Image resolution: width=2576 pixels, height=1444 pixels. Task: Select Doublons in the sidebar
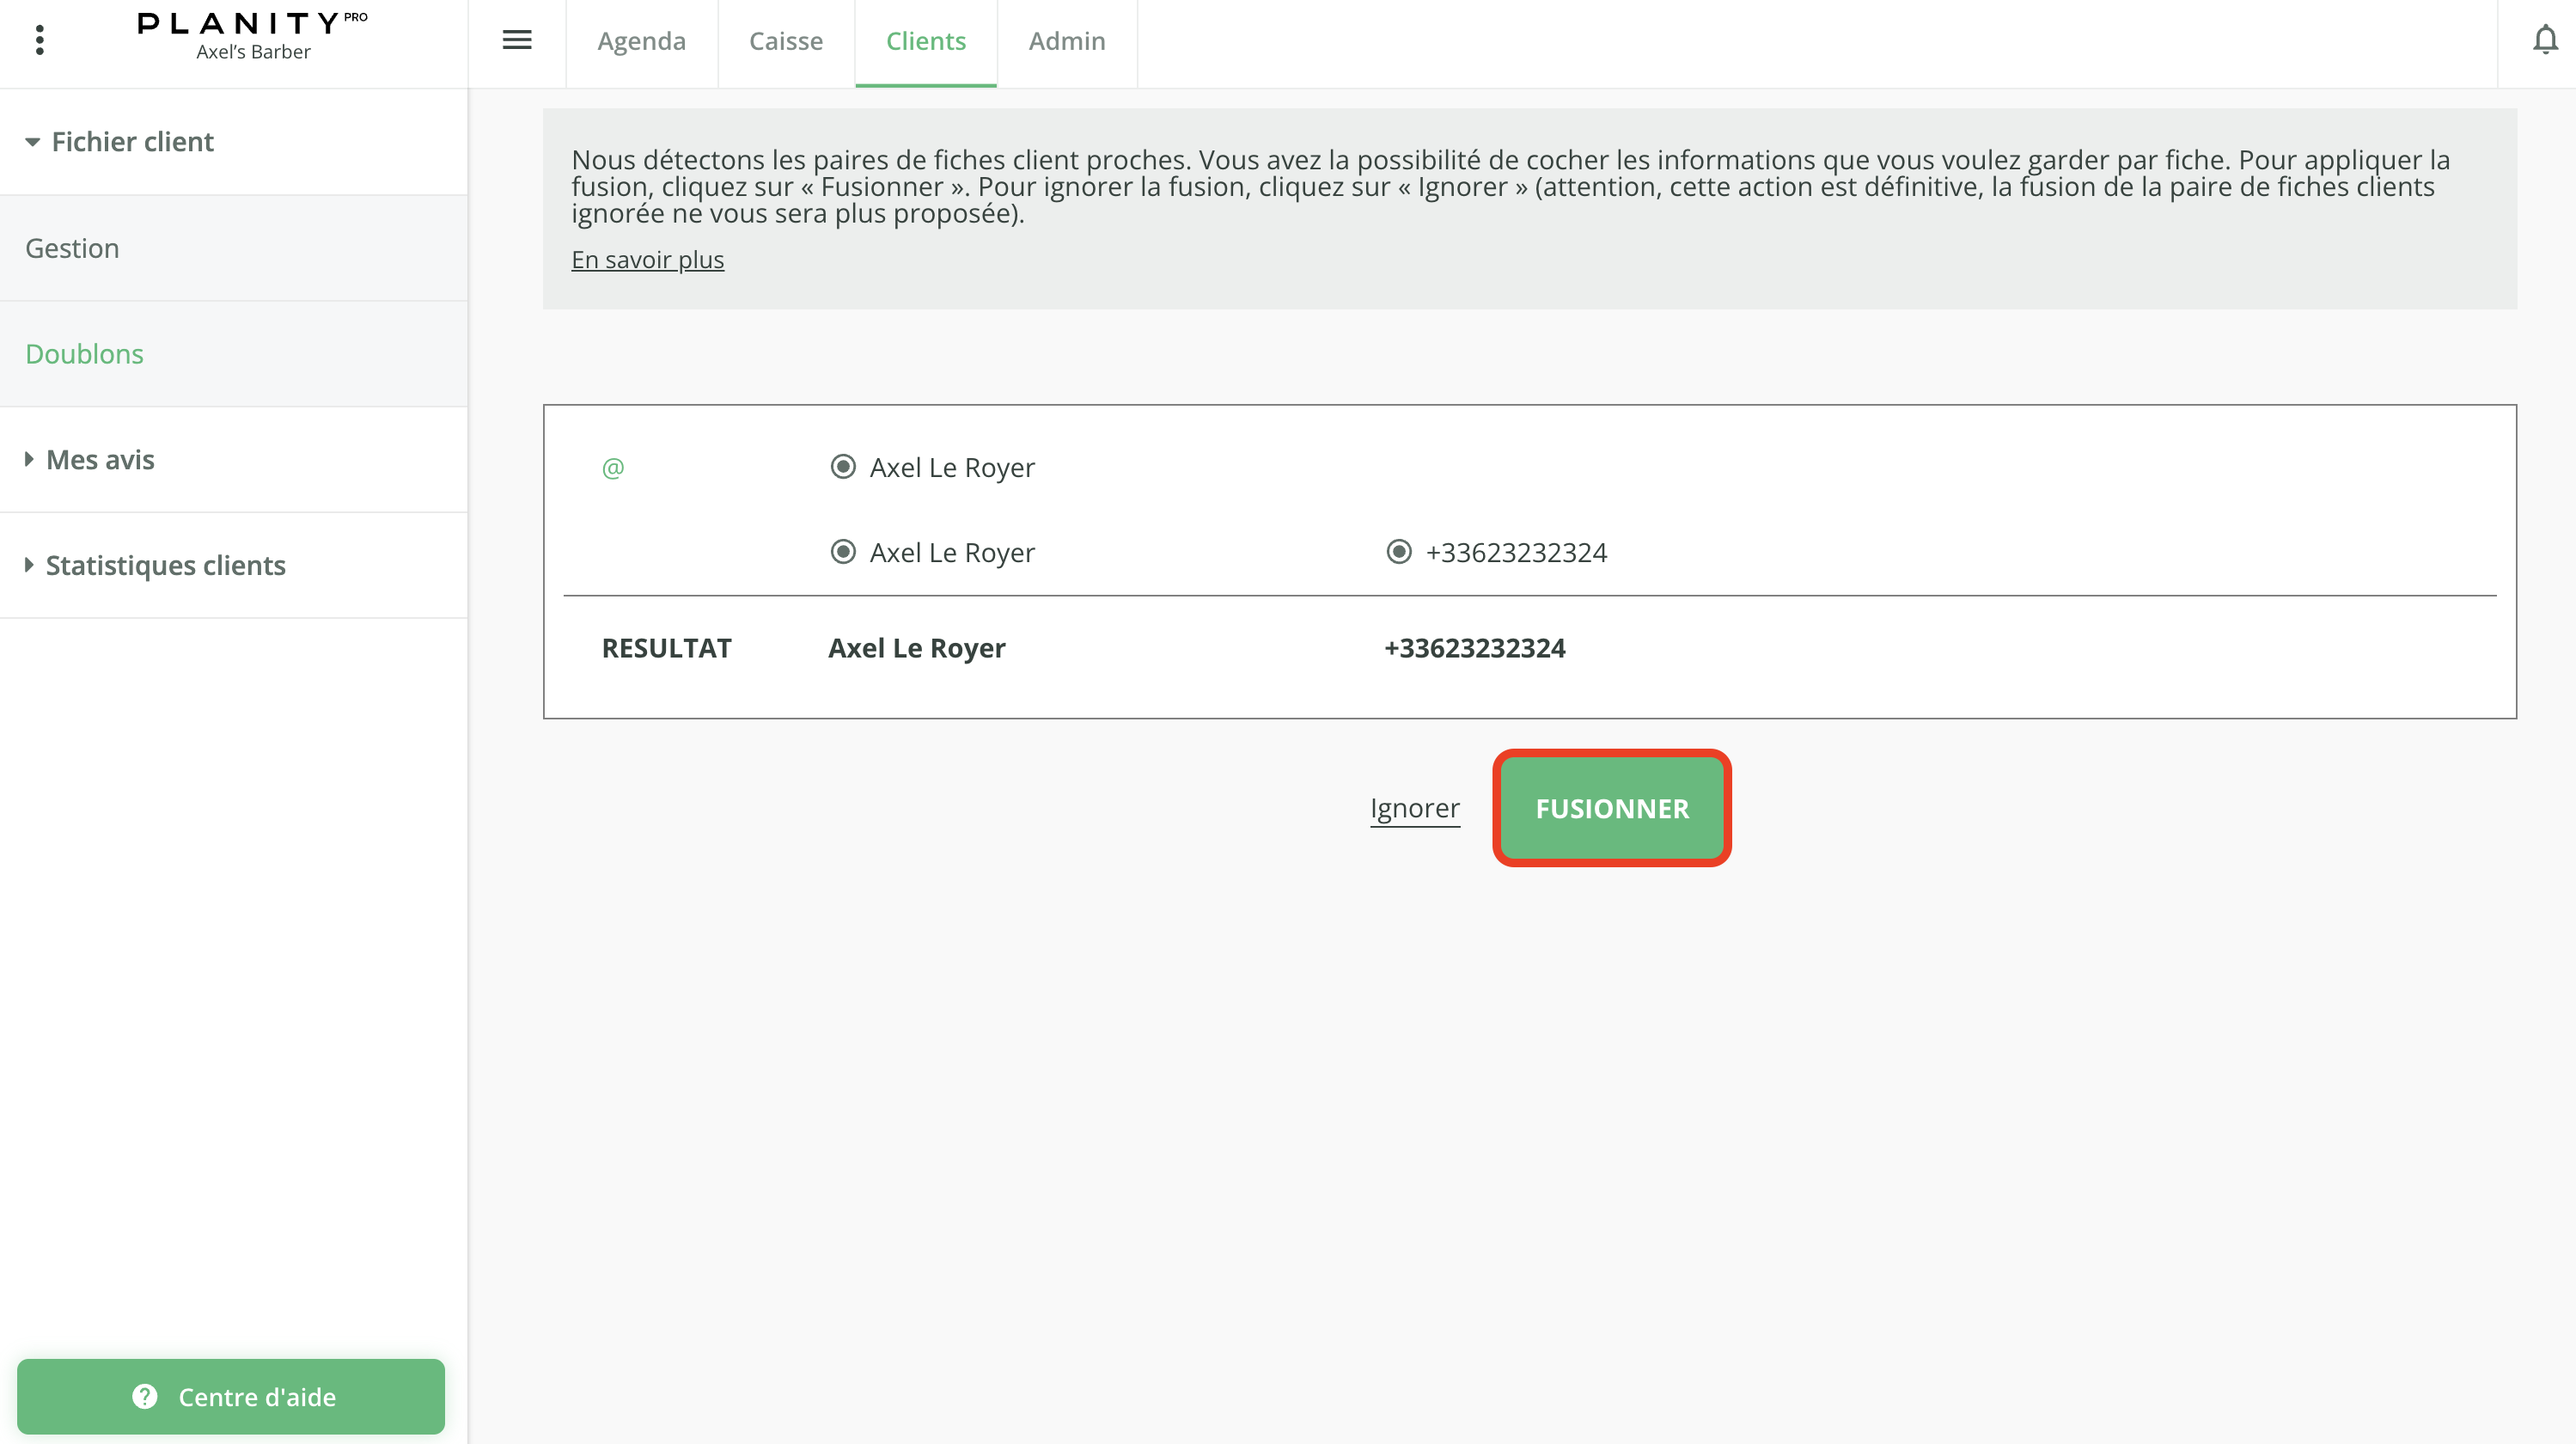84,354
